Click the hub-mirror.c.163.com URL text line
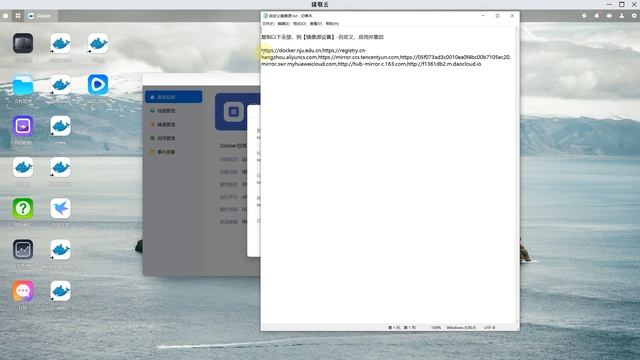Viewport: 640px width, 360px height. coord(371,64)
